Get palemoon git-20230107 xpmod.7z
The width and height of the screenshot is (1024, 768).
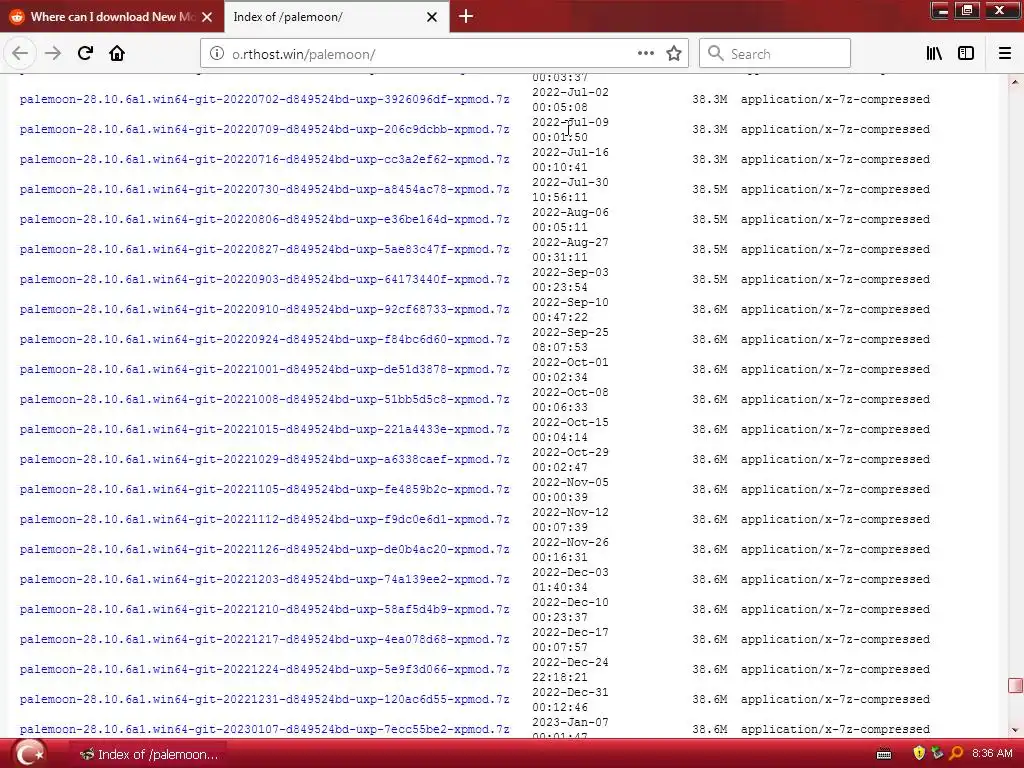coord(264,729)
